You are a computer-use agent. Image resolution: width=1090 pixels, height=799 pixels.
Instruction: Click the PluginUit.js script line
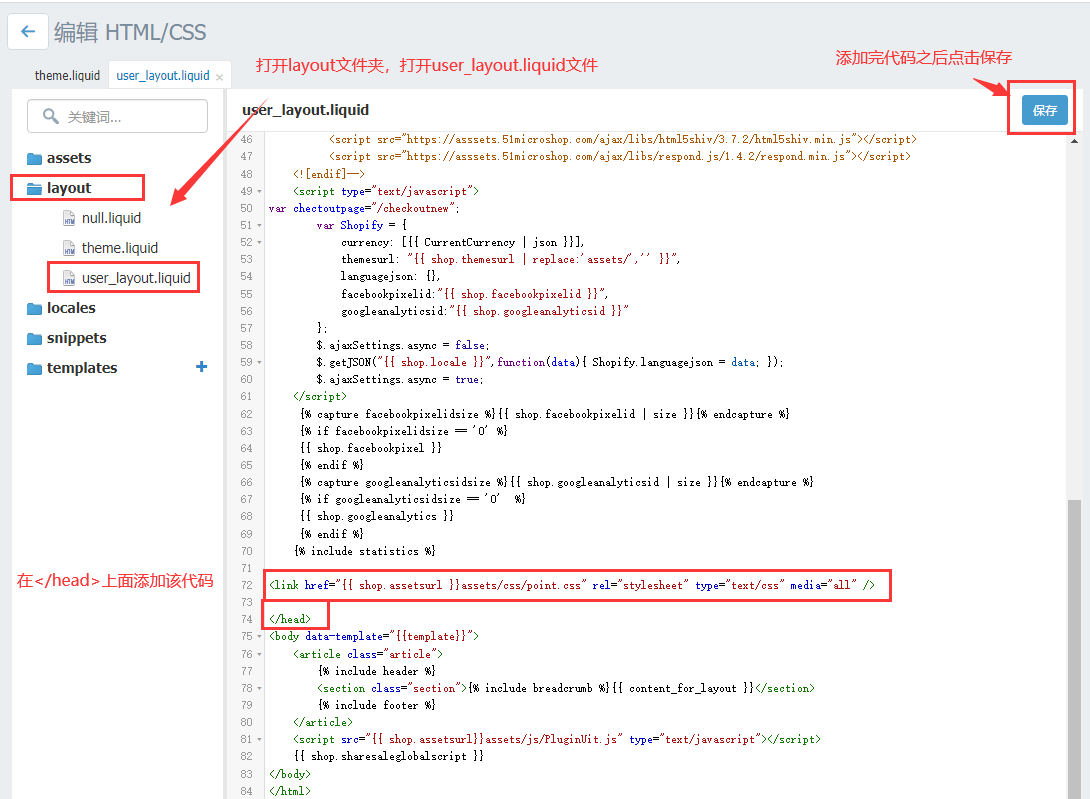(x=557, y=740)
